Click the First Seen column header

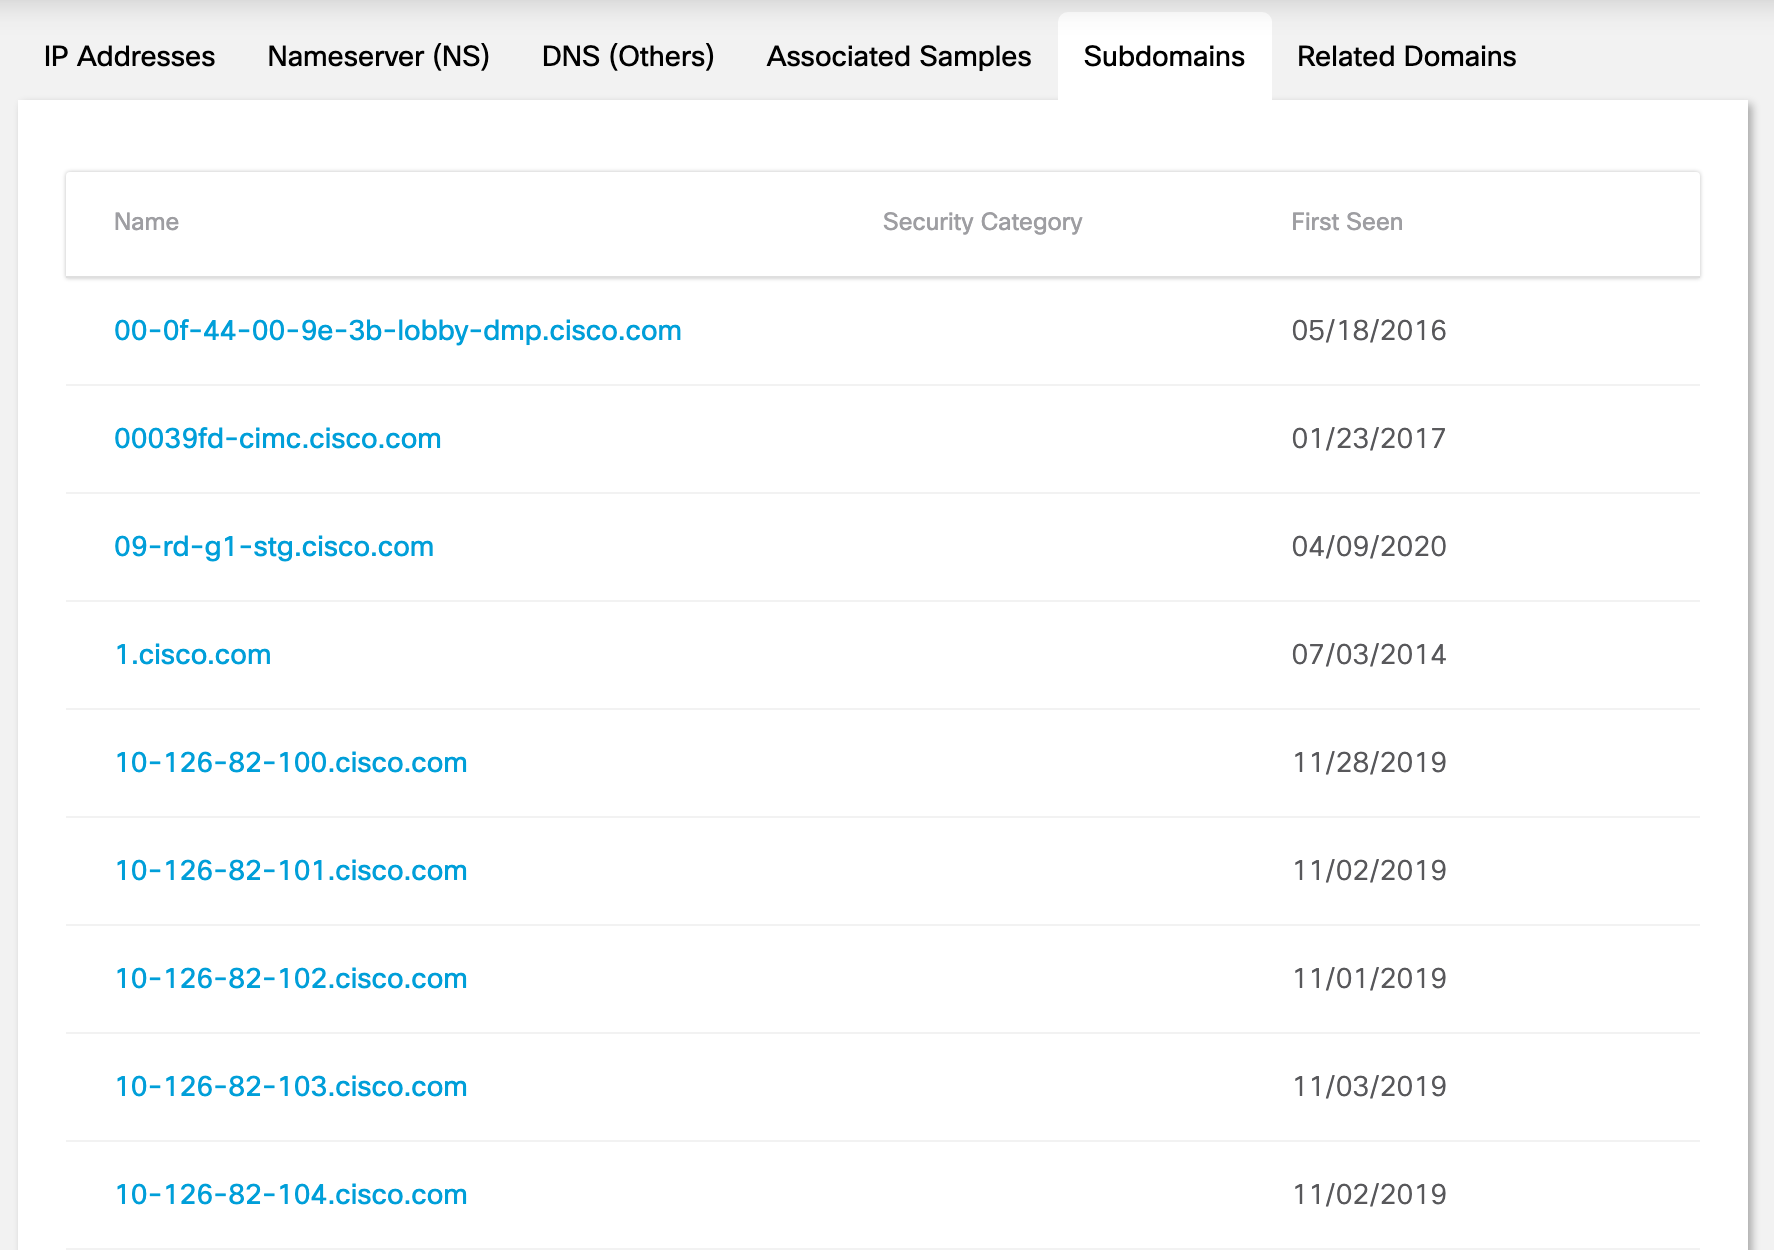point(1347,222)
